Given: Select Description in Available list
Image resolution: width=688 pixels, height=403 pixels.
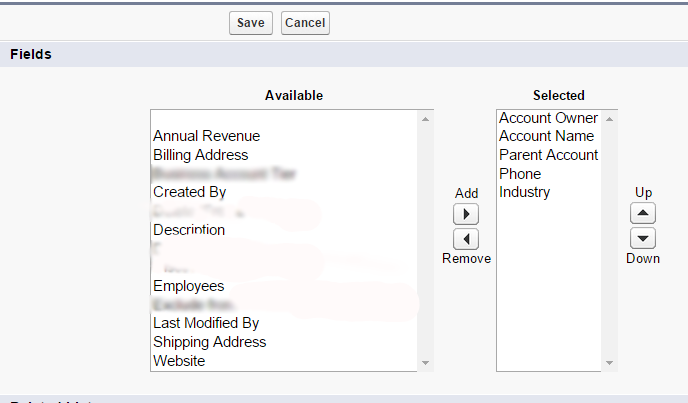Looking at the screenshot, I should (x=189, y=230).
